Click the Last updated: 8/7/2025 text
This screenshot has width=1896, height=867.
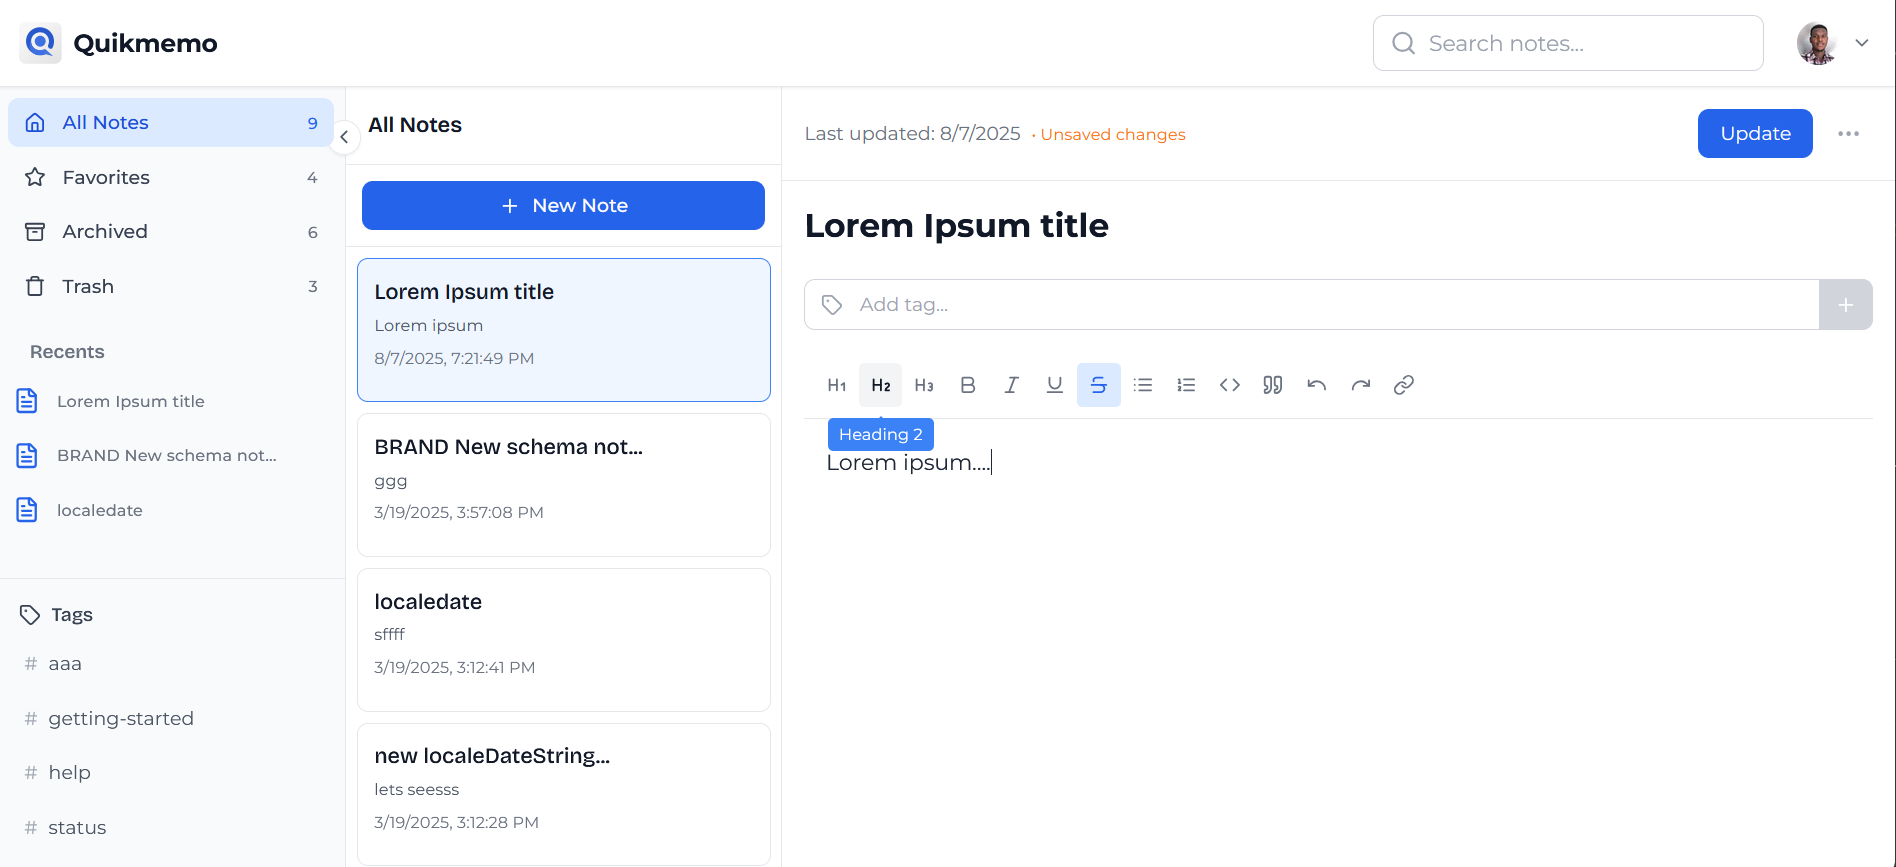pos(912,134)
